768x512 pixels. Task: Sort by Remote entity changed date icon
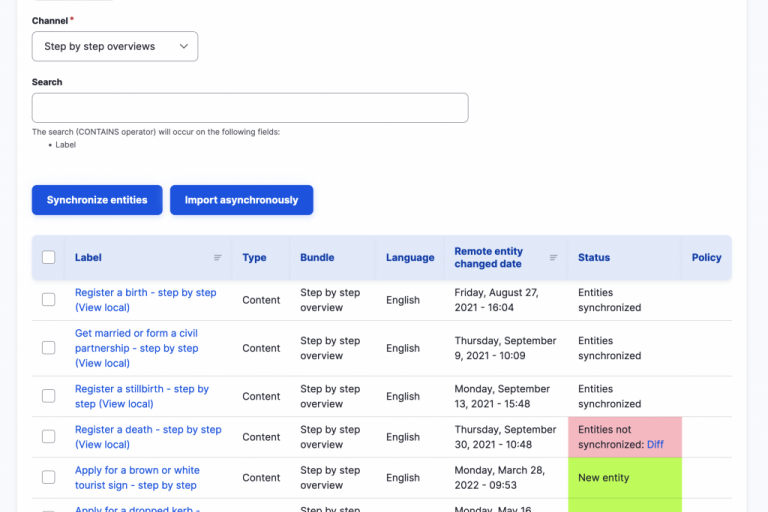tap(553, 258)
